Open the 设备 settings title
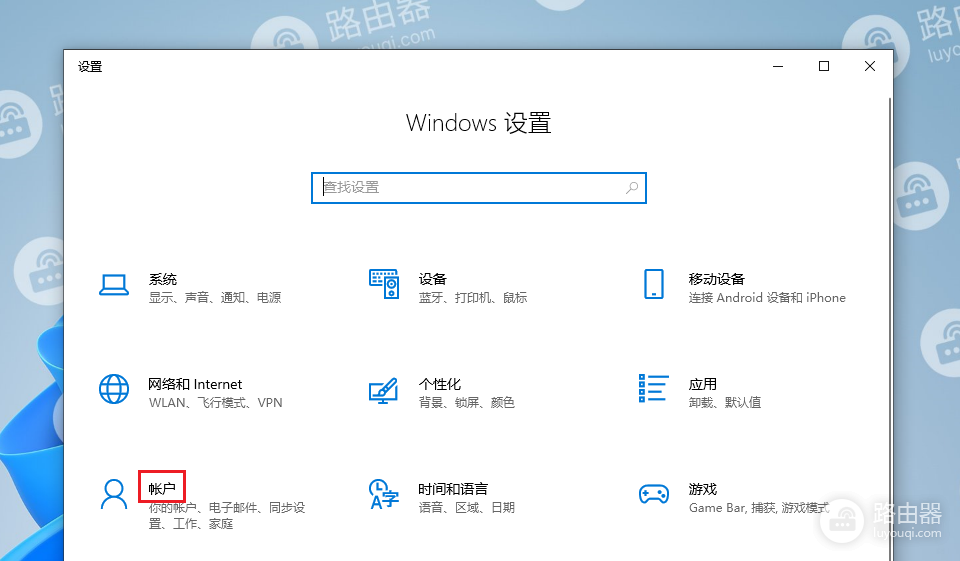The image size is (960, 561). click(x=433, y=279)
